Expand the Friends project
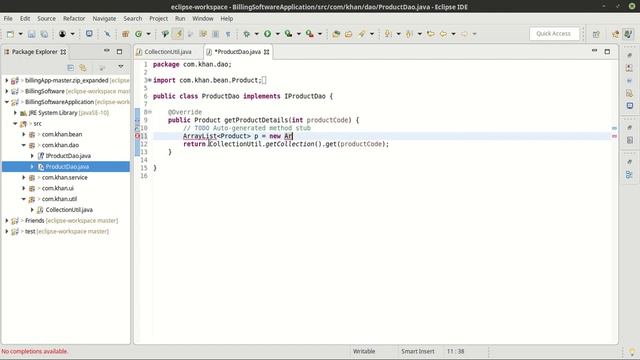Image resolution: width=640 pixels, height=360 pixels. click(7, 221)
